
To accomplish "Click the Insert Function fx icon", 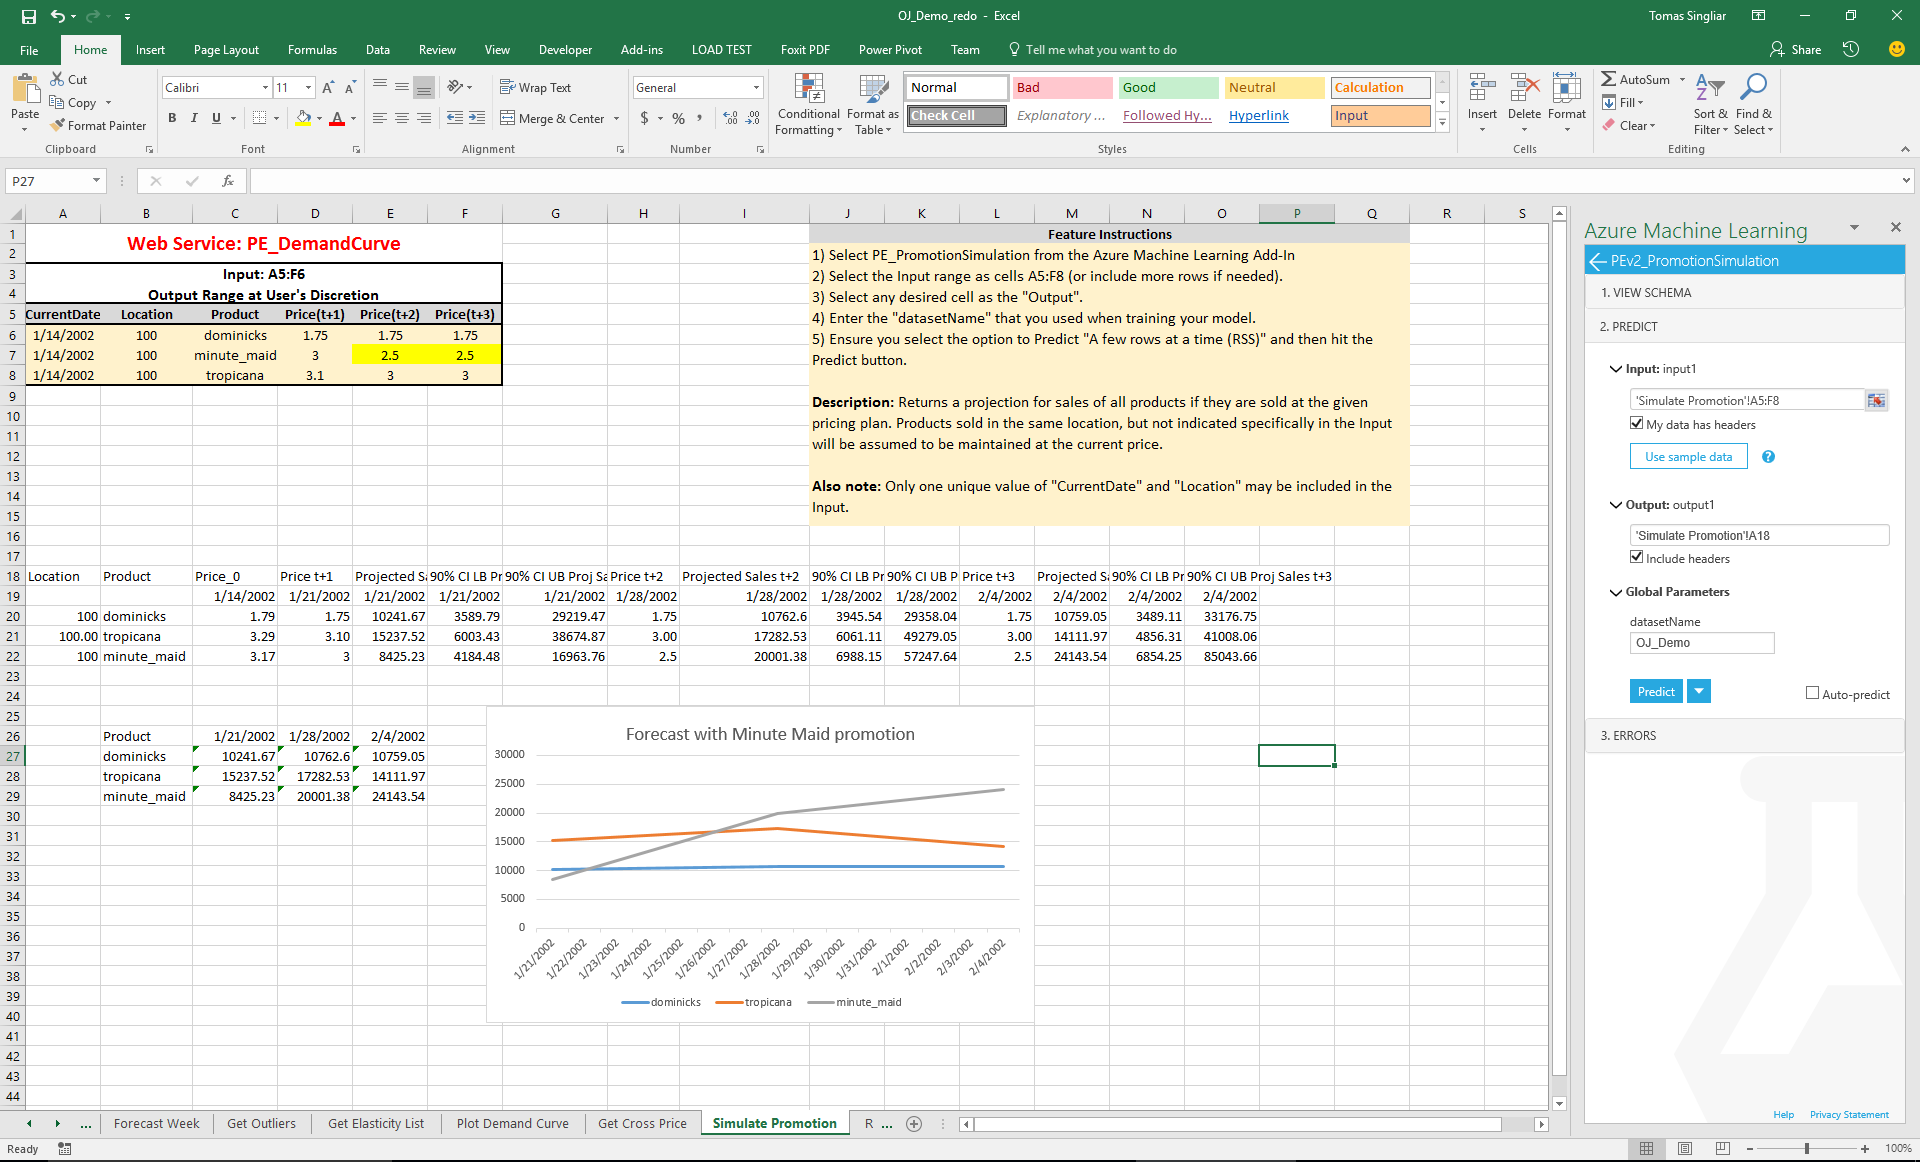I will (228, 181).
